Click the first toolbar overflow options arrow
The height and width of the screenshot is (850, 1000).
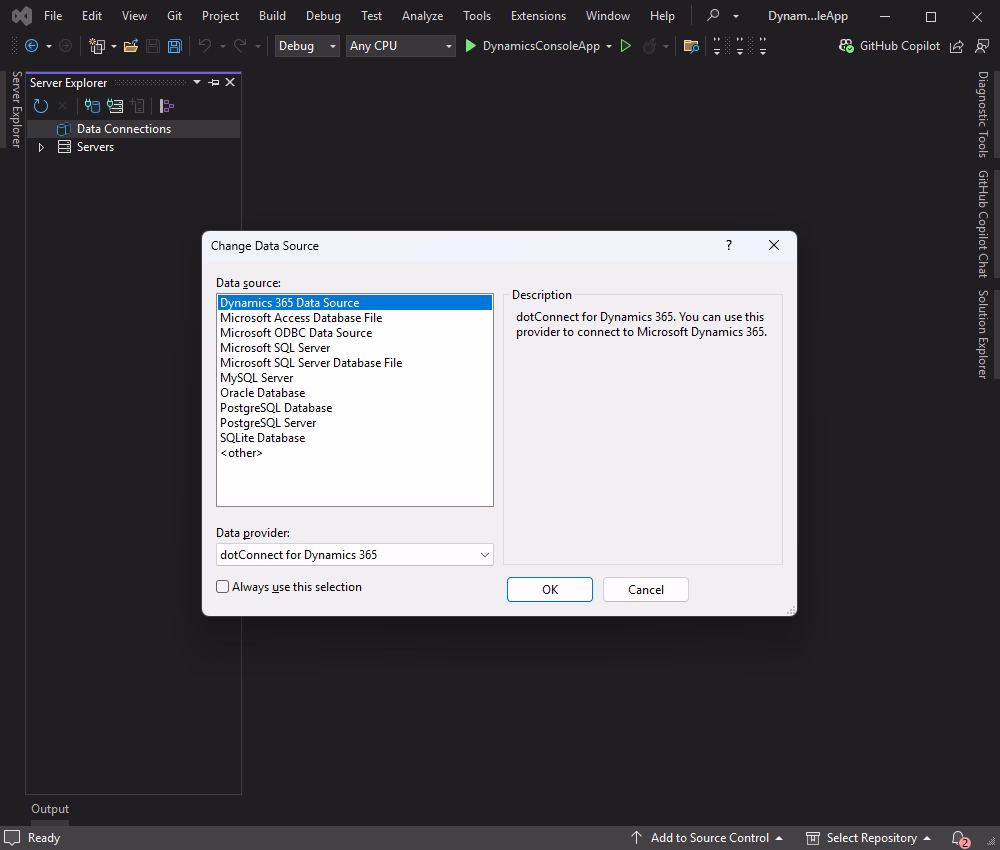(x=717, y=46)
